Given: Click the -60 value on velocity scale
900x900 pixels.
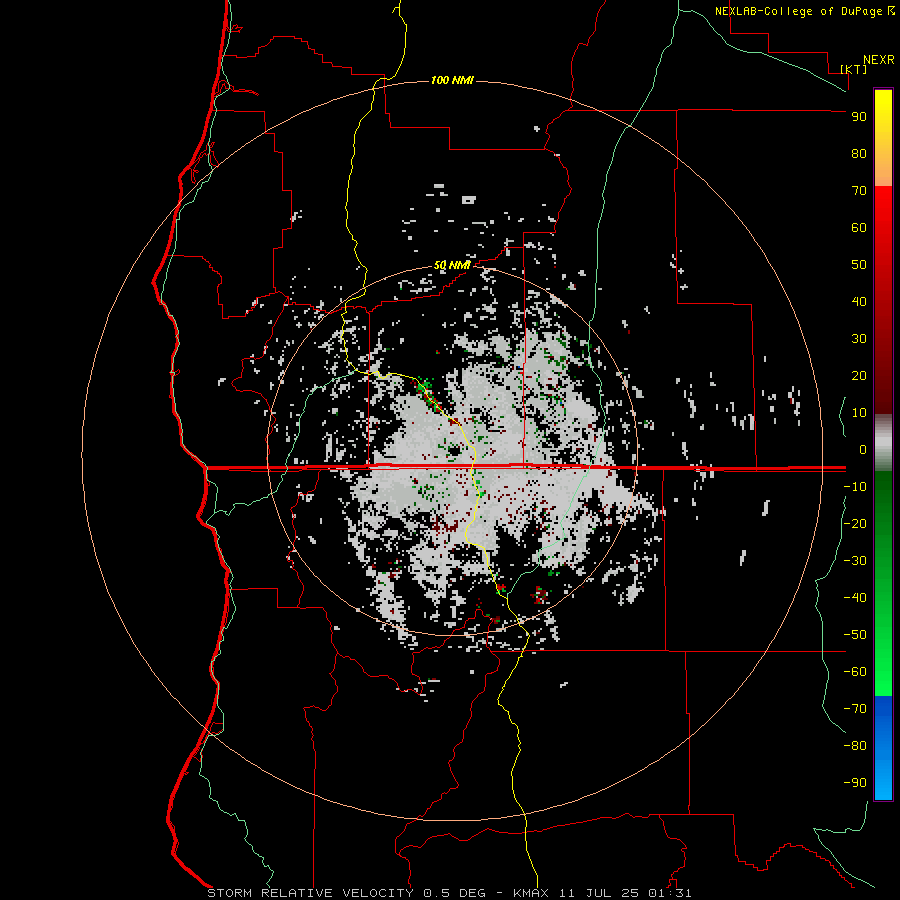Looking at the screenshot, I should (855, 672).
